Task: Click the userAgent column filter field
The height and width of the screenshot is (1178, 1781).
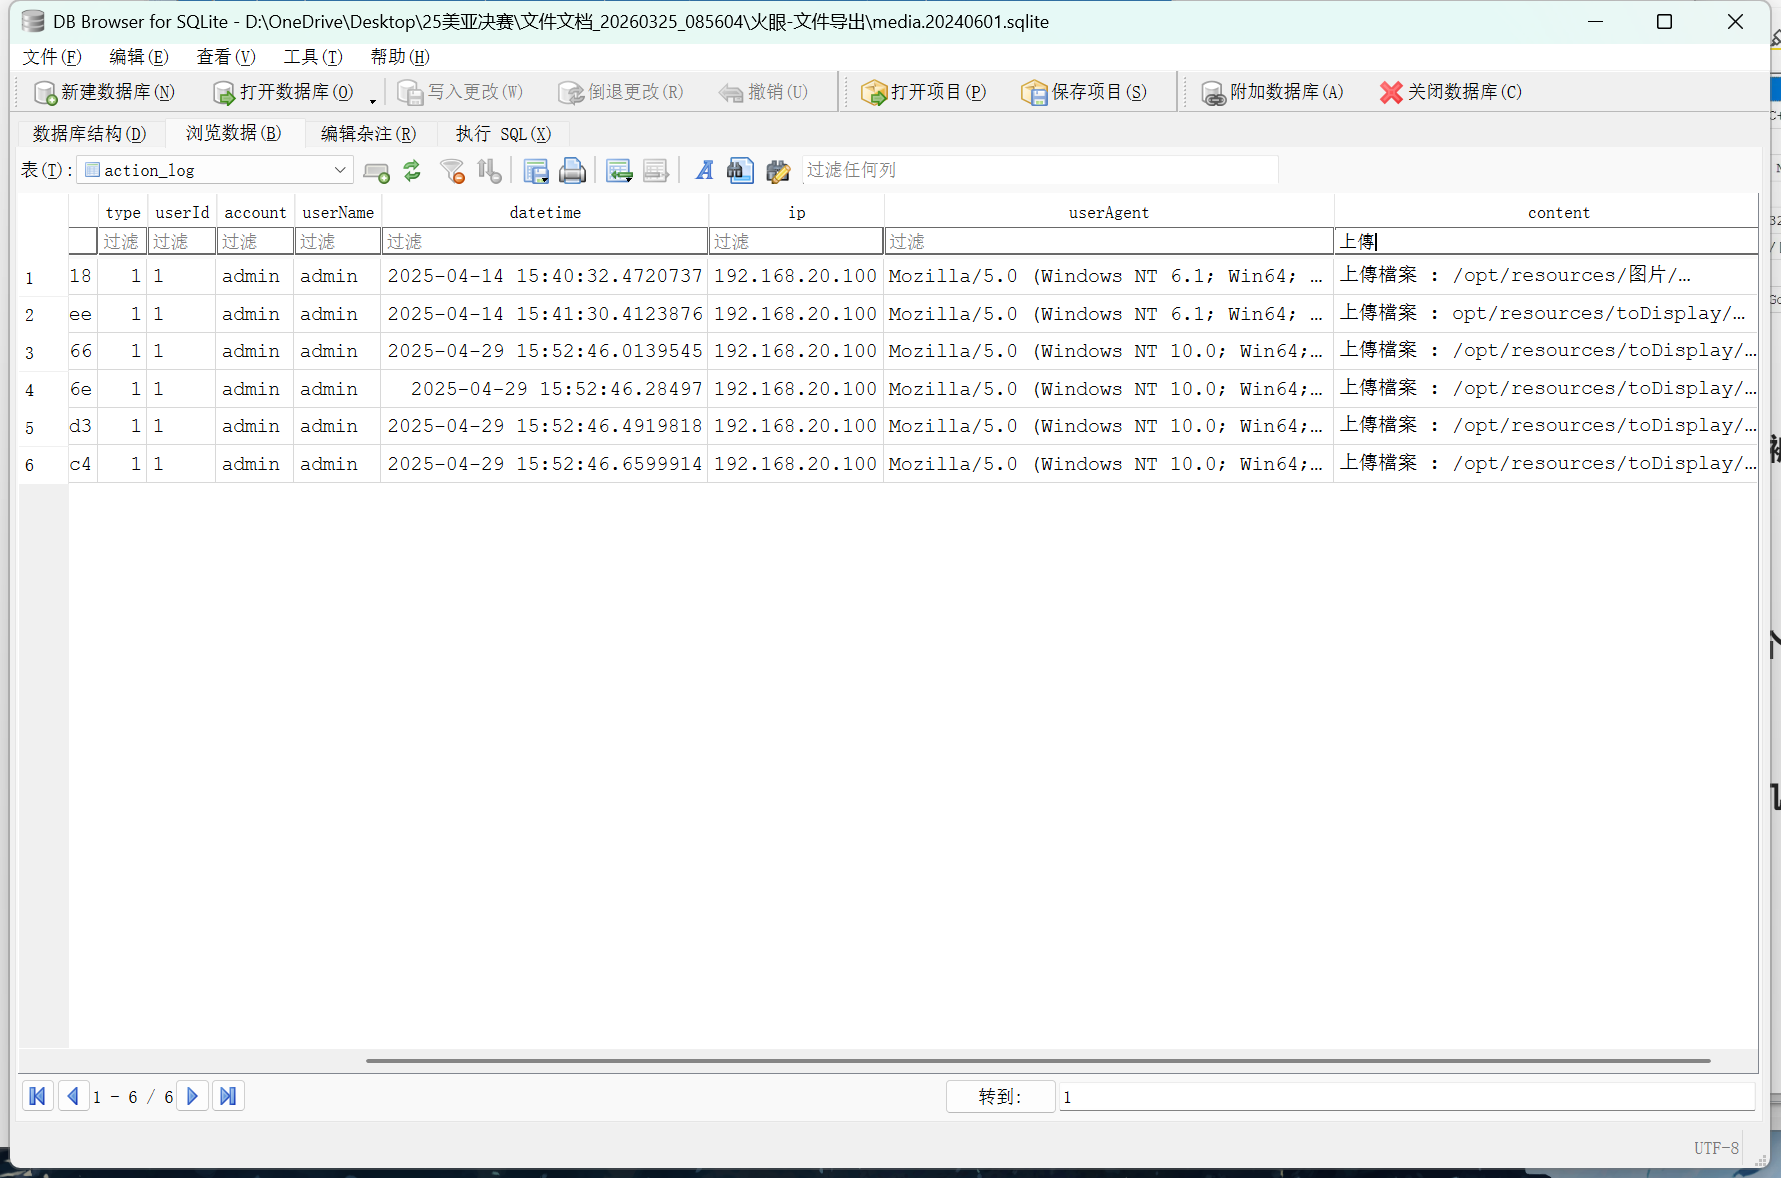Action: [1109, 241]
